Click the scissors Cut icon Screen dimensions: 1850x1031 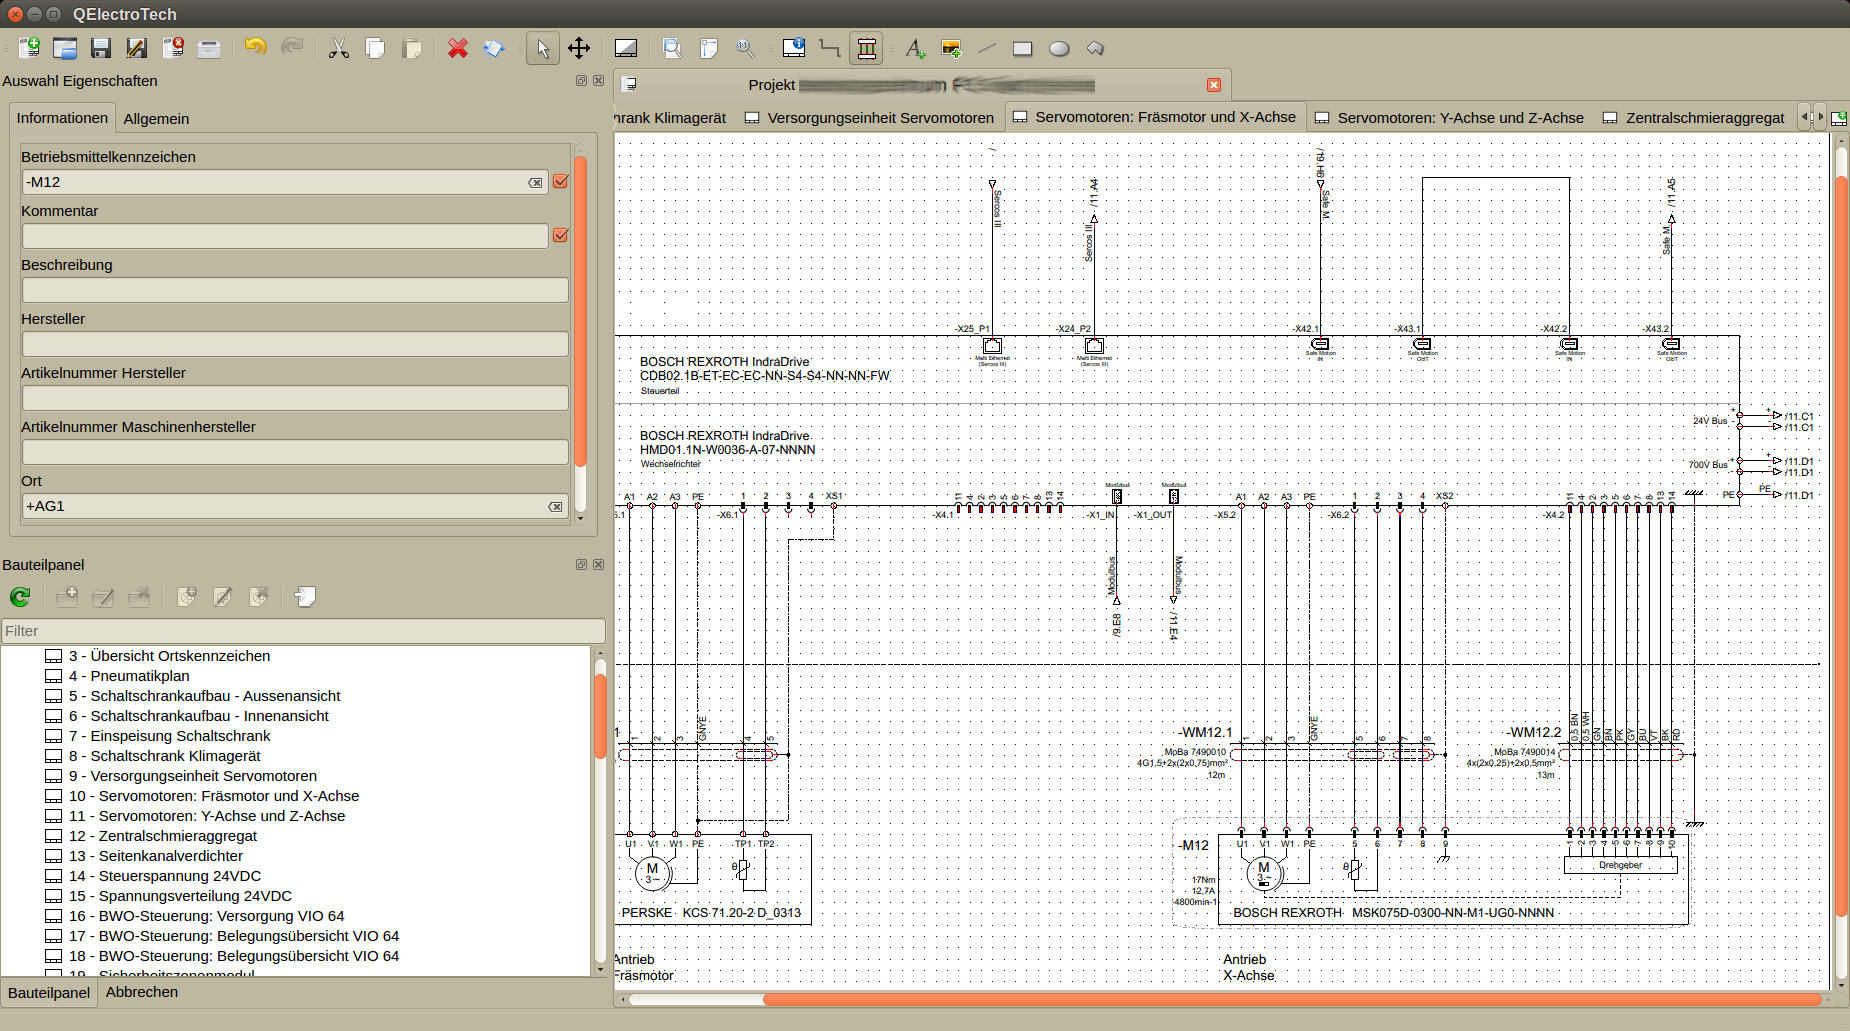point(339,48)
